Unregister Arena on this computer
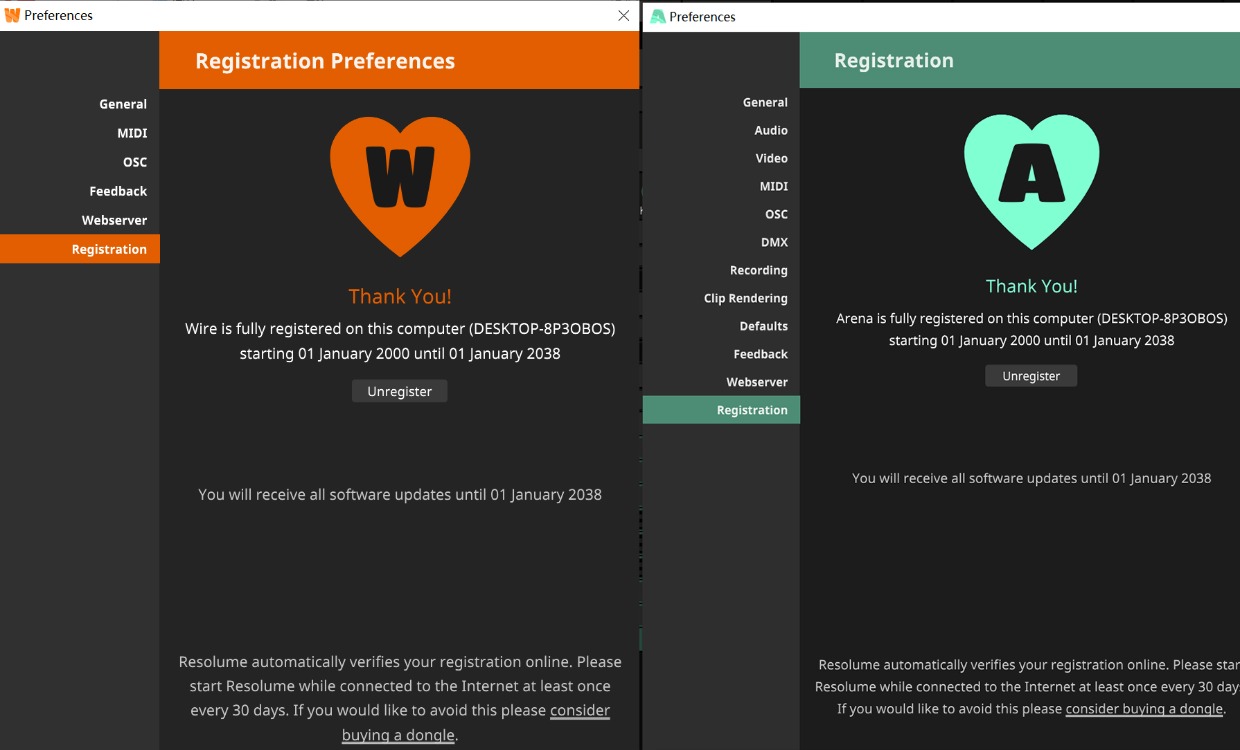 (x=1031, y=376)
